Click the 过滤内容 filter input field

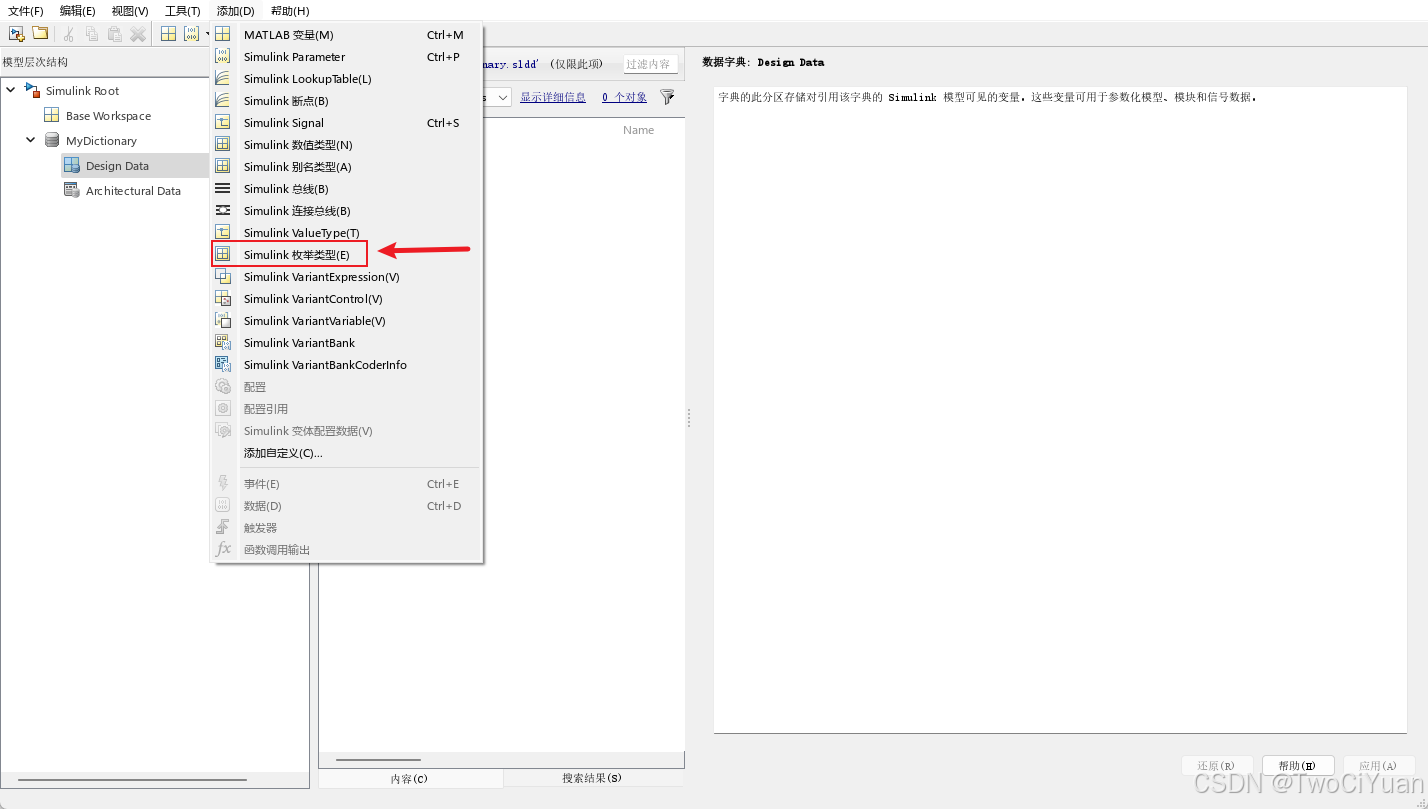click(650, 64)
